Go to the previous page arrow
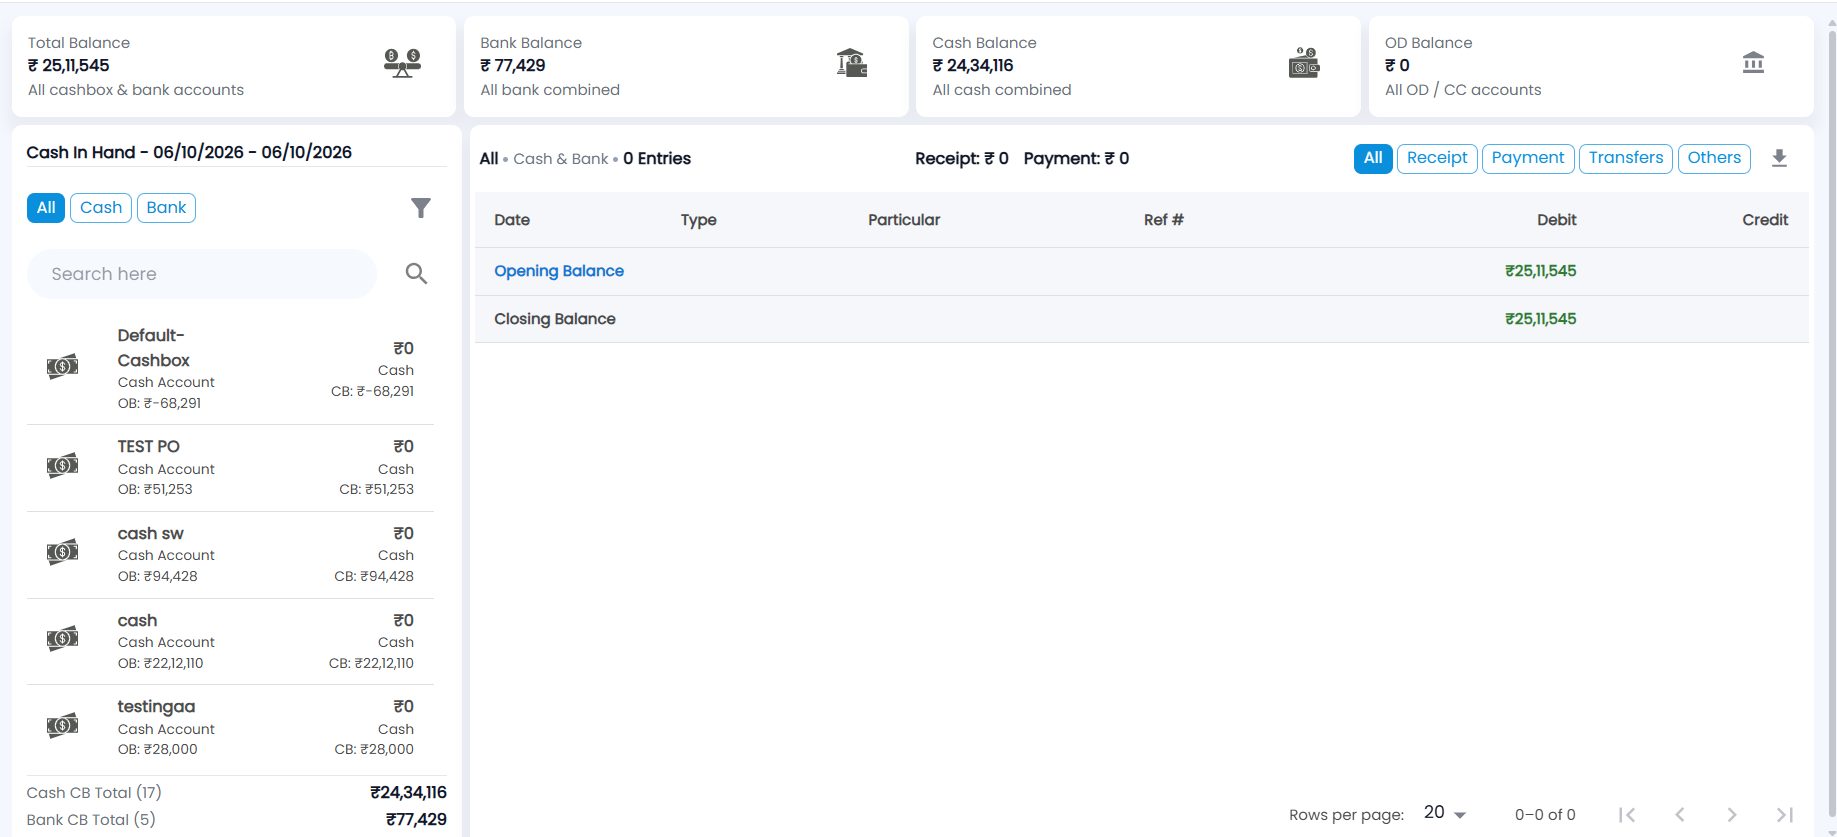This screenshot has width=1837, height=837. [1680, 815]
